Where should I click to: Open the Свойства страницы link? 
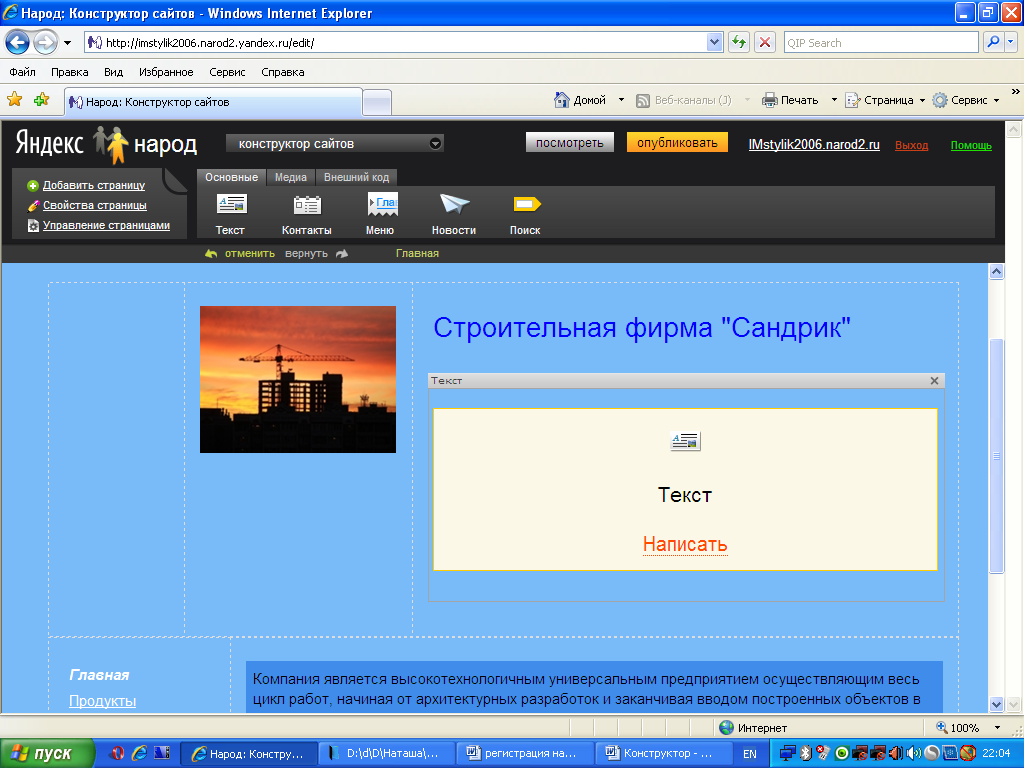pos(95,205)
